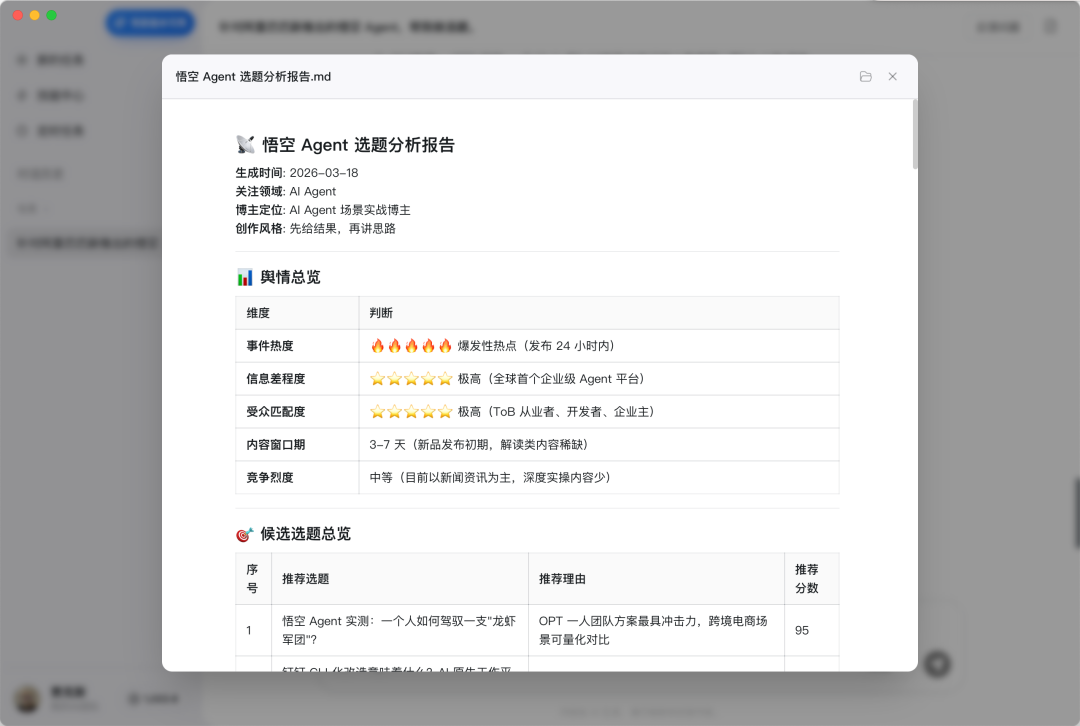Viewport: 1080px width, 726px height.
Task: Click the five-star rating in the 信息差程度 row
Action: pyautogui.click(x=411, y=379)
